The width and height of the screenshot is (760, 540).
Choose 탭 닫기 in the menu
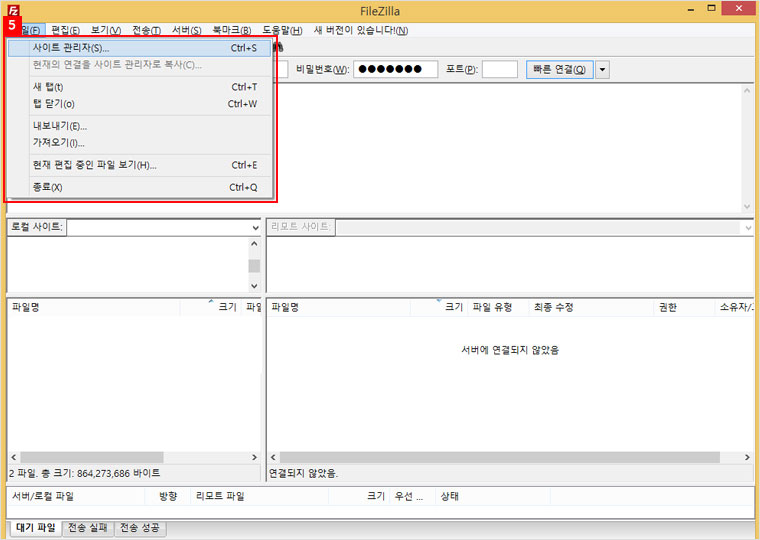tap(53, 104)
